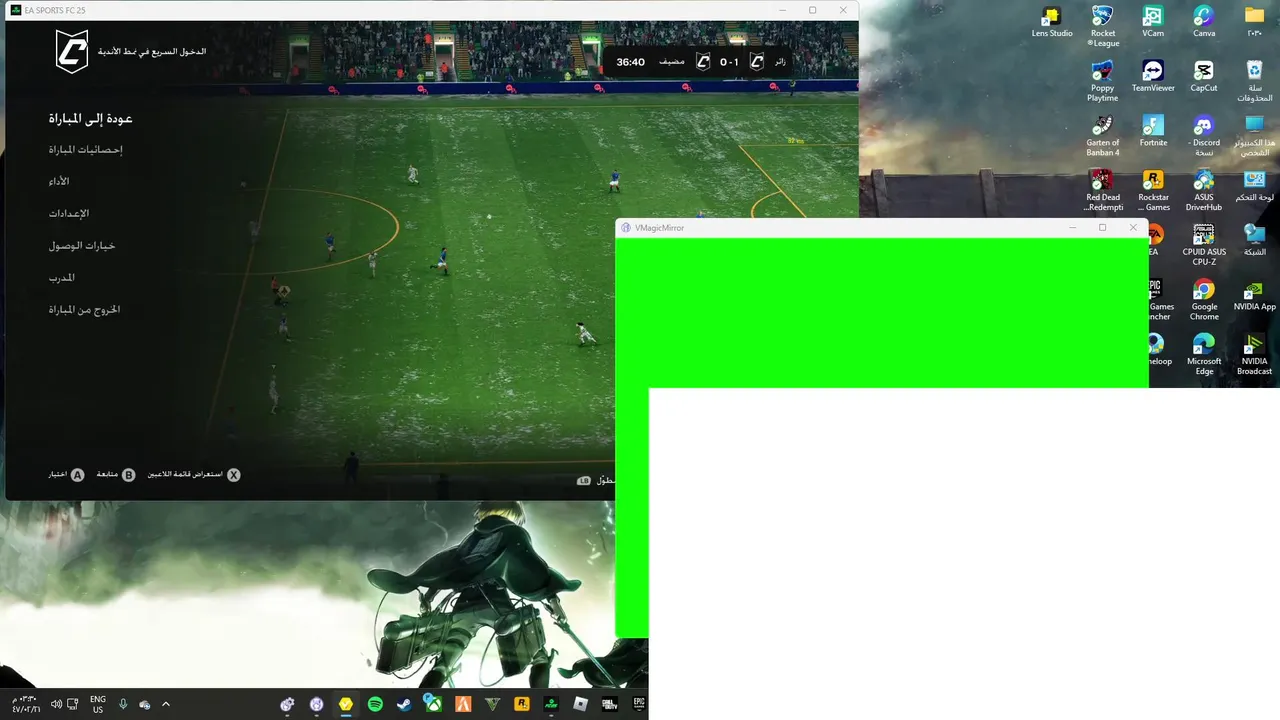
Task: Open Call of Duty taskbar icon
Action: click(609, 704)
